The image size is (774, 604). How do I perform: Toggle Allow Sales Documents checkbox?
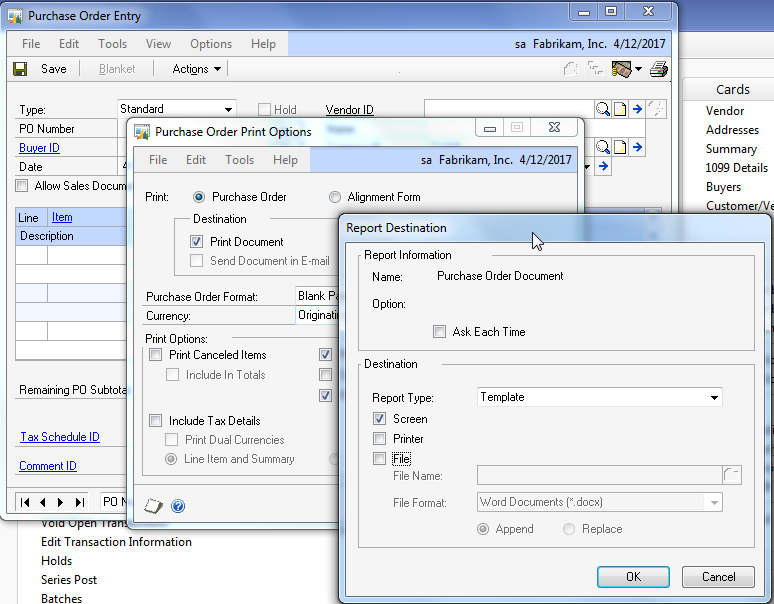click(22, 186)
